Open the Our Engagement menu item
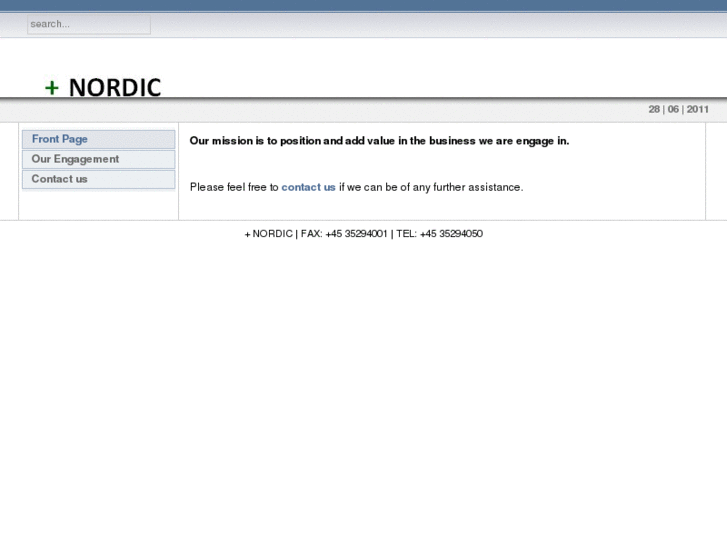Screen dimensions: 727x545 [98, 159]
